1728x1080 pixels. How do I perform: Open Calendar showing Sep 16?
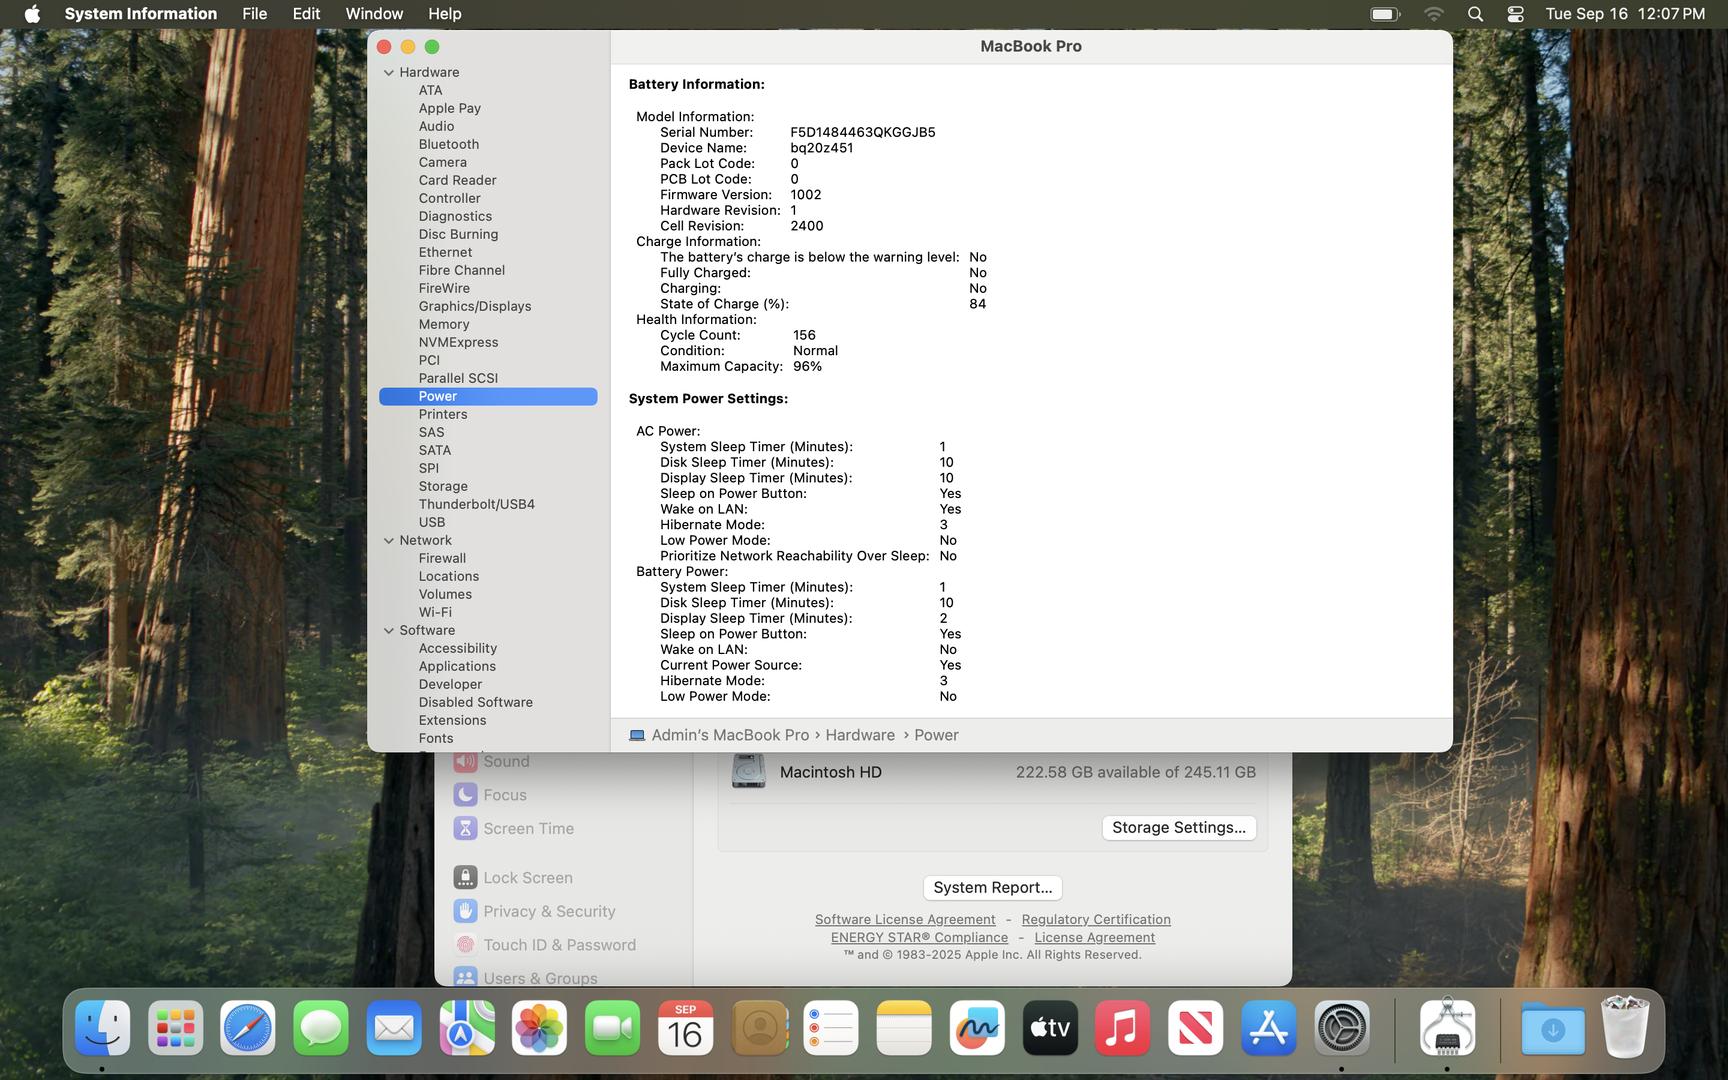point(686,1028)
